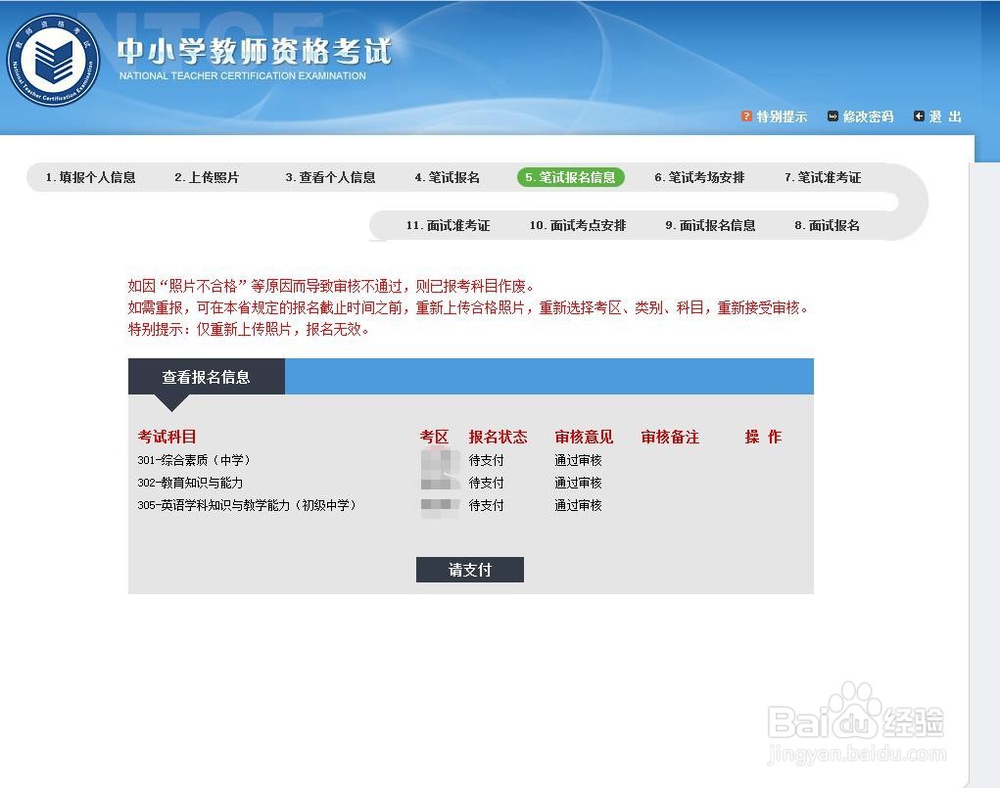Click the 修改密码 pencil icon
This screenshot has width=1000, height=788.
(831, 116)
